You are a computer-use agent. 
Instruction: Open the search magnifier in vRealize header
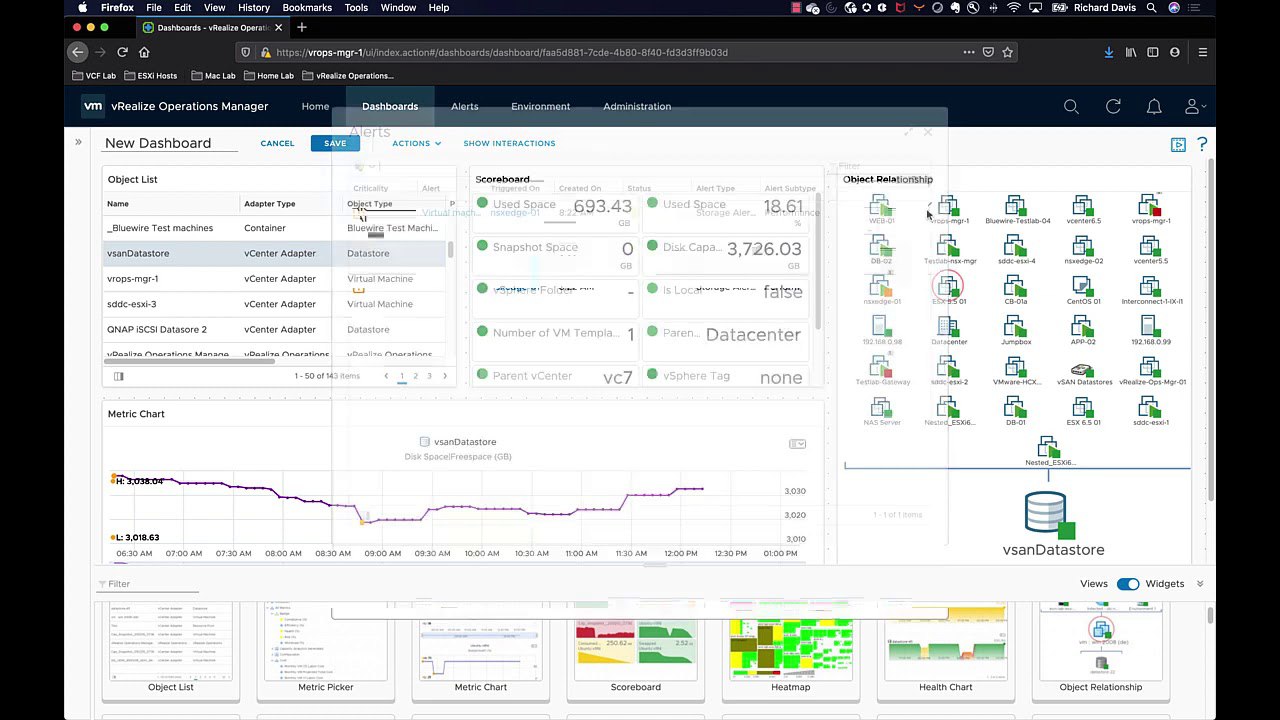coord(1071,106)
